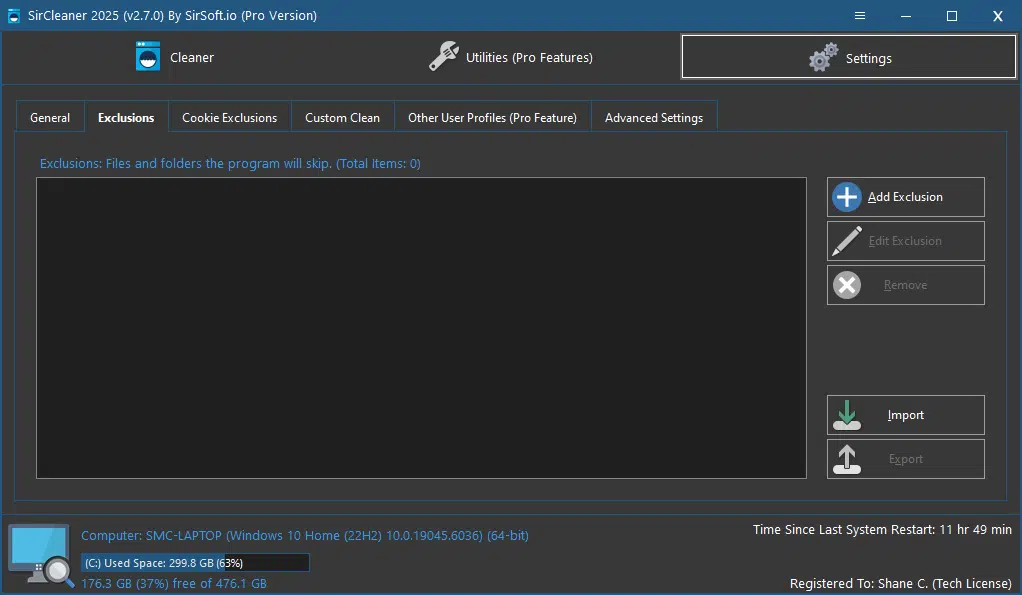Screen dimensions: 1022x595
Task: Click the X circle Remove icon
Action: click(x=847, y=285)
